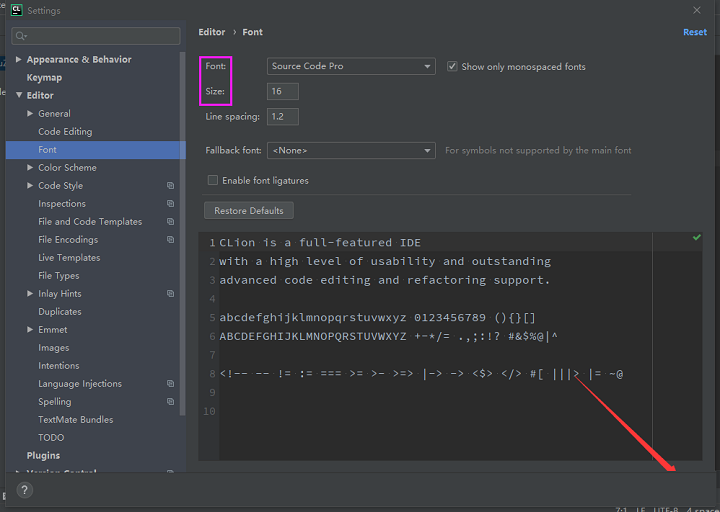The width and height of the screenshot is (720, 512).
Task: Open Intentions settings page
Action: click(58, 366)
